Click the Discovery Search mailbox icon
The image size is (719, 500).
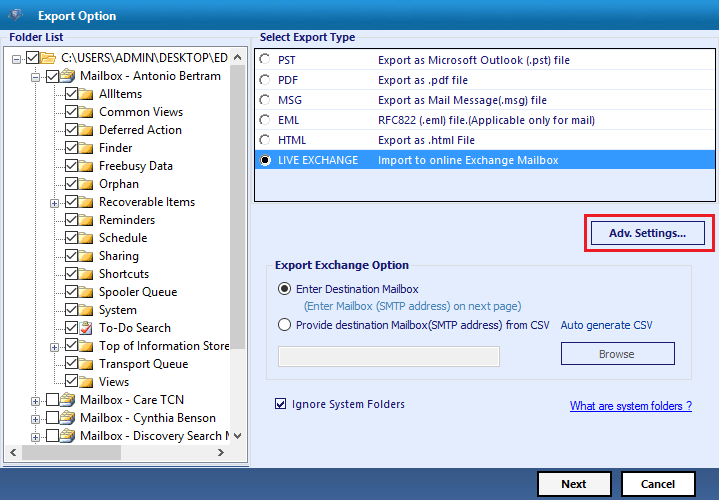tap(67, 435)
